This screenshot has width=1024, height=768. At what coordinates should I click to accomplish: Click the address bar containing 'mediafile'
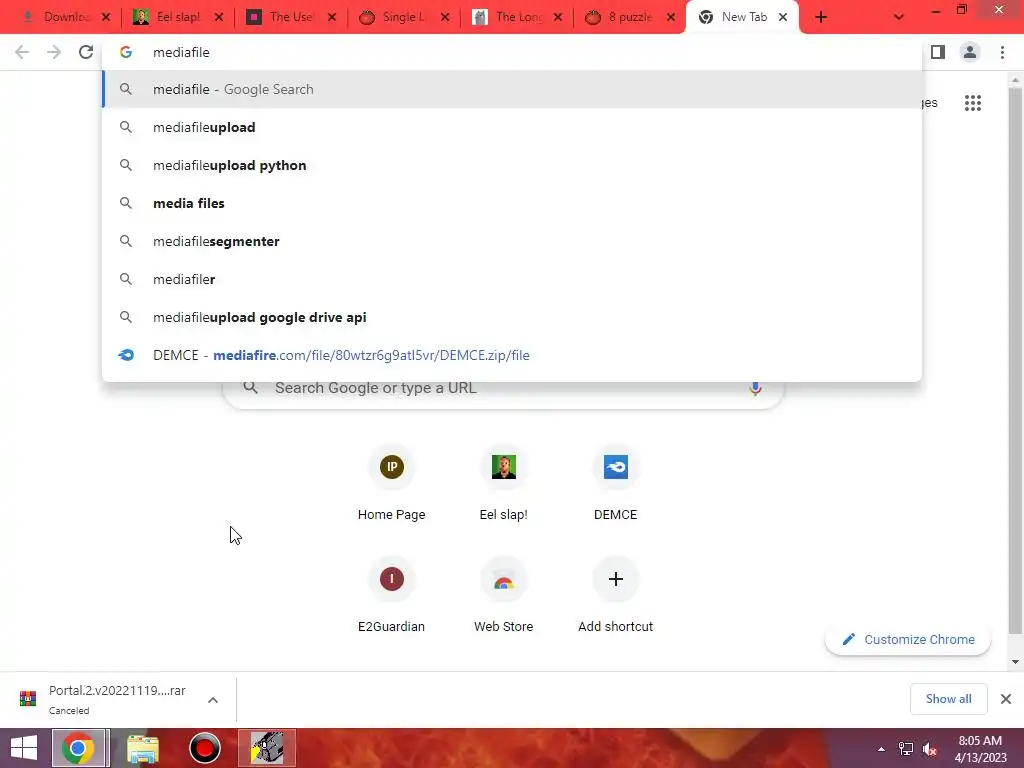(x=512, y=52)
